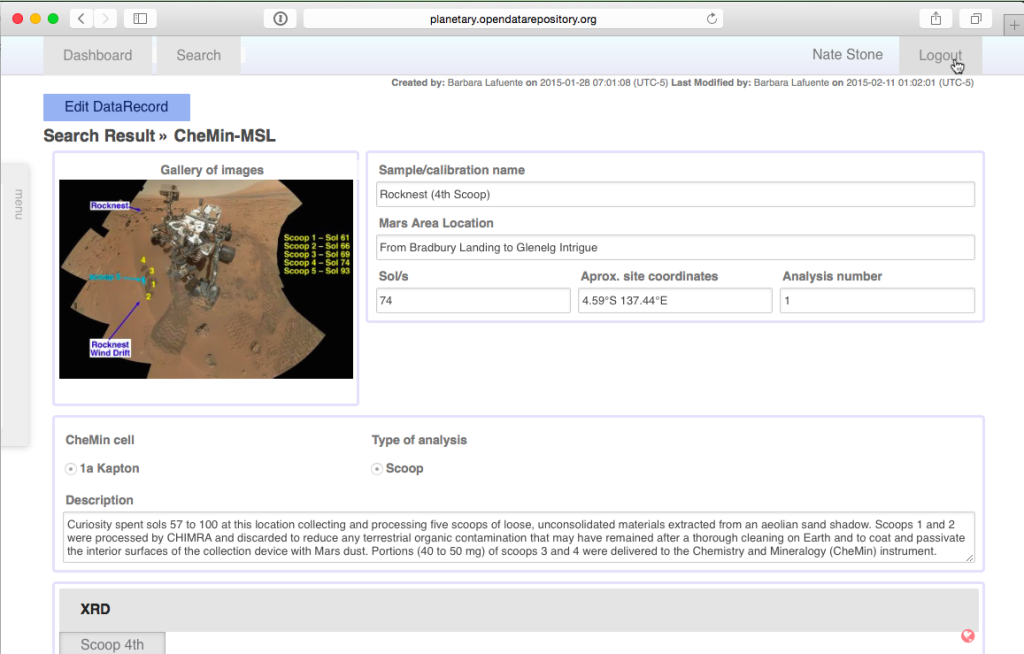The image size is (1024, 654).
Task: Open a new tab with the plus icon
Action: [x=1014, y=21]
